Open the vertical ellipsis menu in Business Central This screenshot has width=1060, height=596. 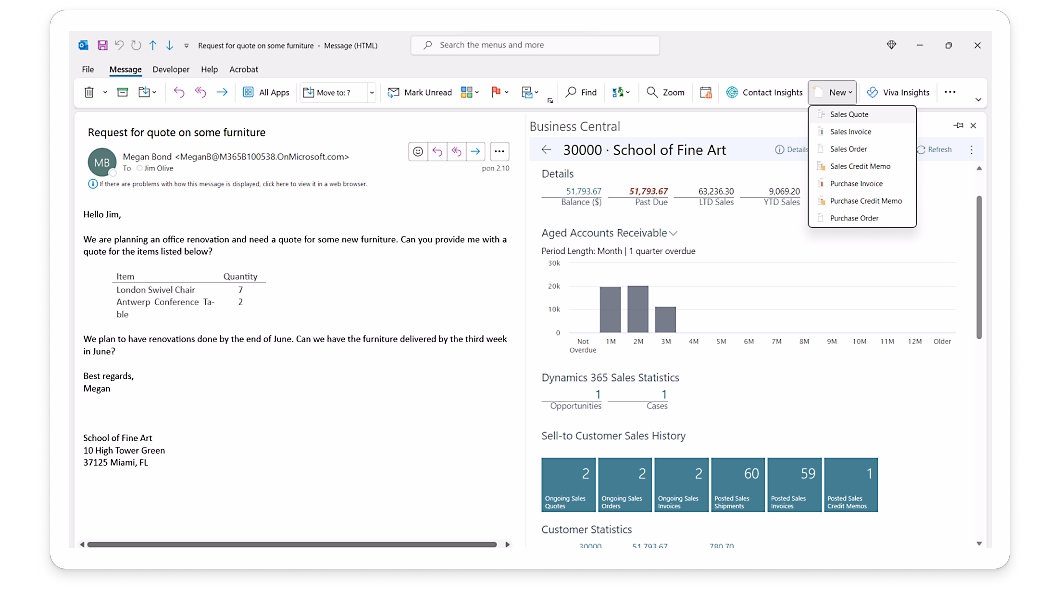pos(971,149)
